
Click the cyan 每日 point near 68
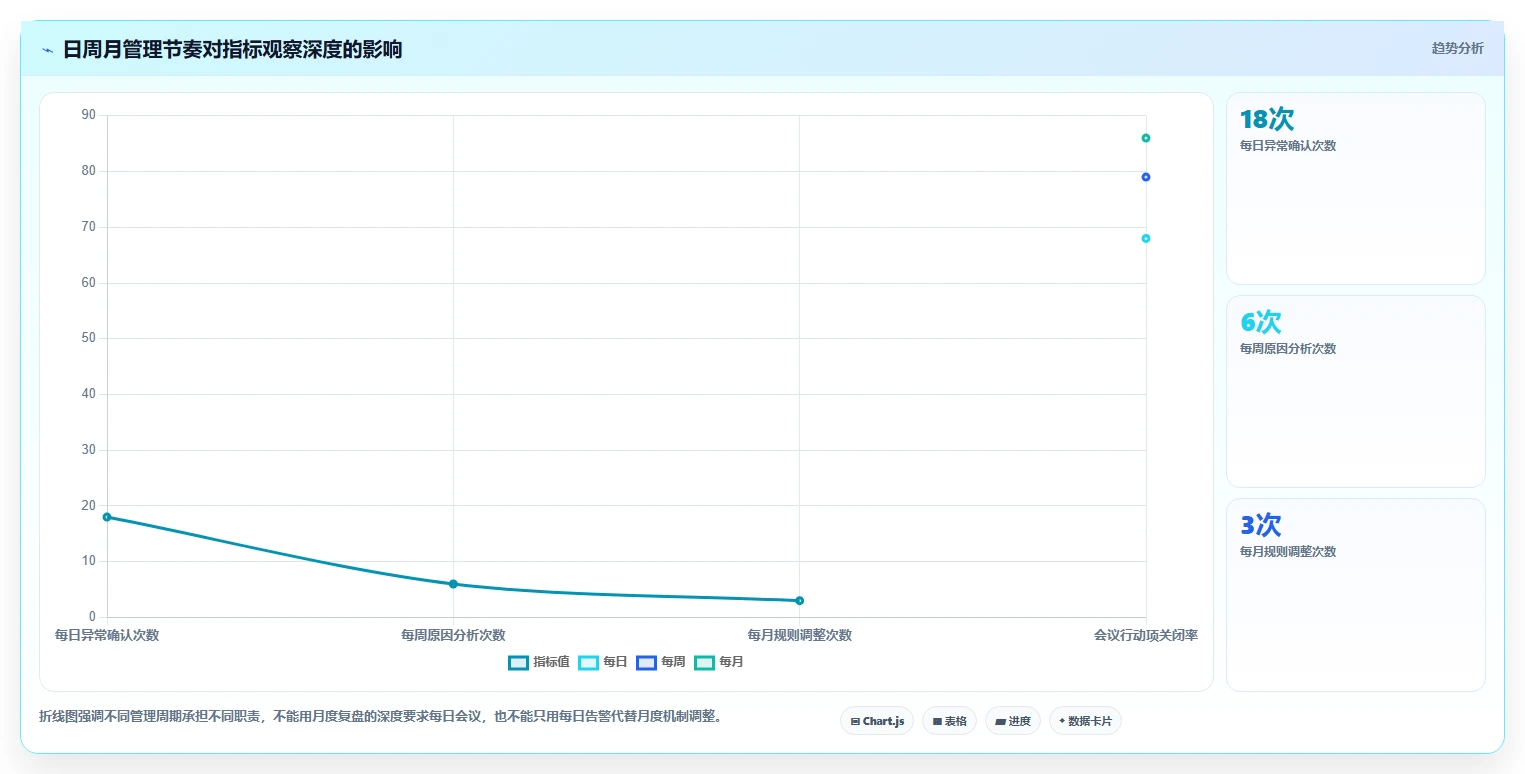pos(1146,238)
